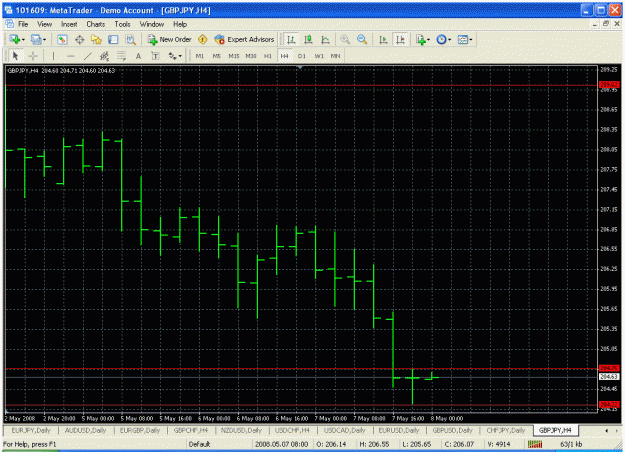Image resolution: width=625 pixels, height=452 pixels.
Task: Expand the Arrows objects dropdown
Action: (175, 56)
